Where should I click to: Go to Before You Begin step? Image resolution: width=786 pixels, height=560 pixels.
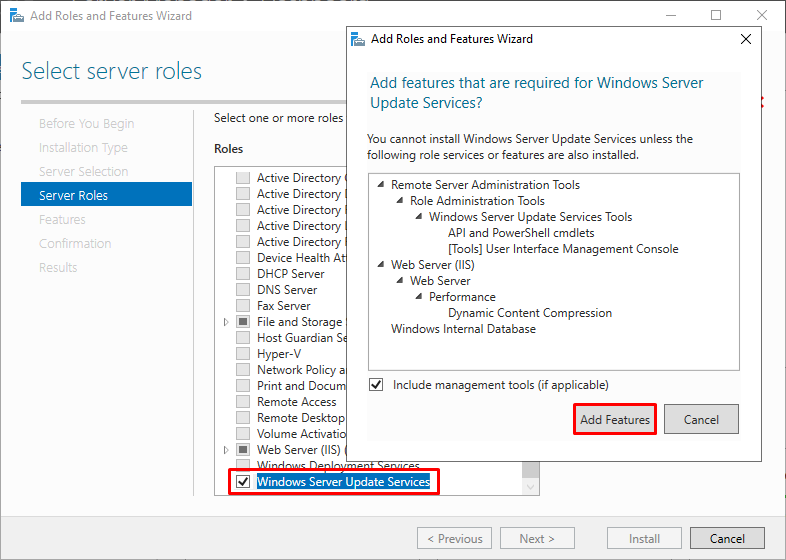pos(87,123)
